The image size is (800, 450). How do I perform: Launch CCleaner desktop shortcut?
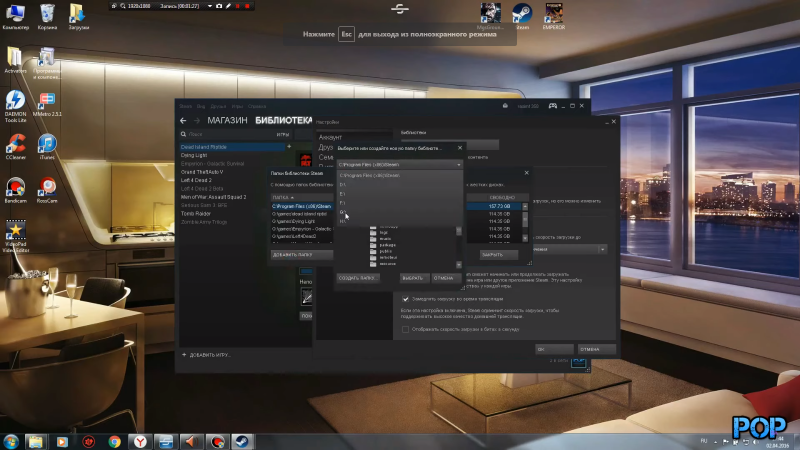(15, 147)
